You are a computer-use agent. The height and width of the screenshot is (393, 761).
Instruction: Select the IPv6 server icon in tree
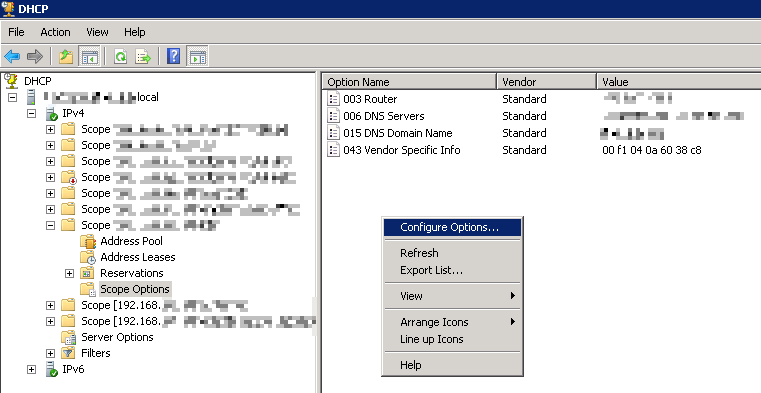51,369
